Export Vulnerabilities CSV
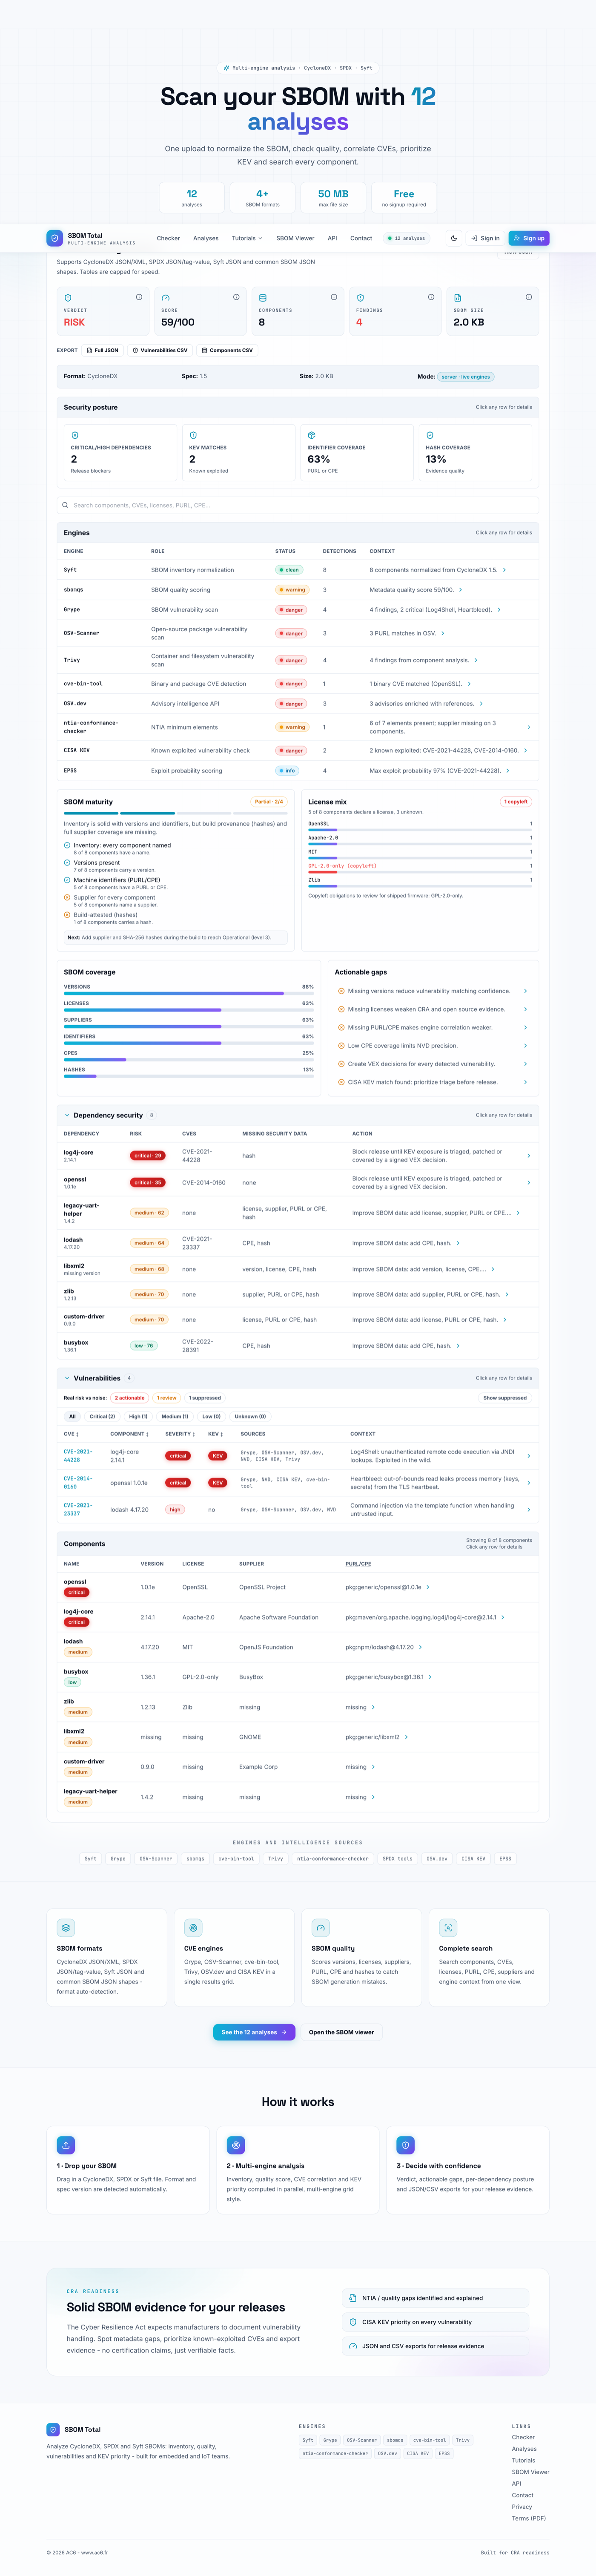This screenshot has width=596, height=2576. (x=160, y=350)
